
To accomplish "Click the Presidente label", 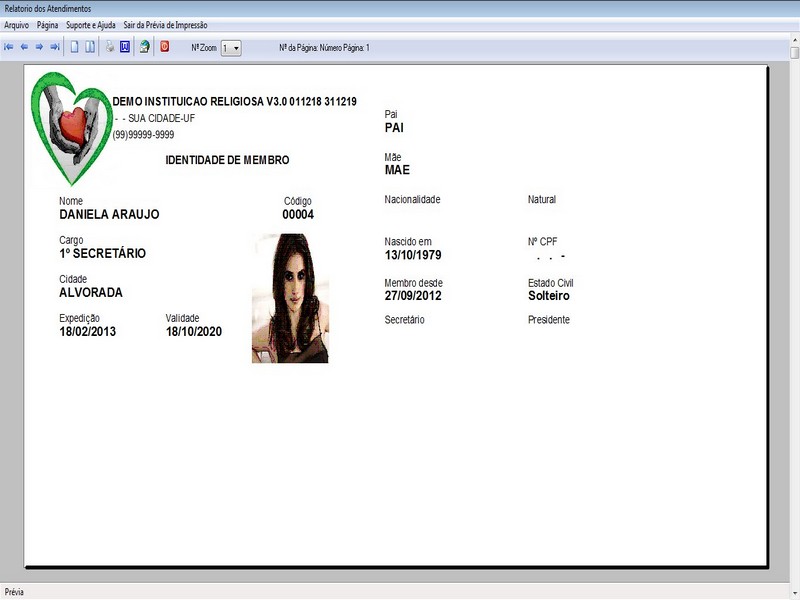I will (548, 320).
